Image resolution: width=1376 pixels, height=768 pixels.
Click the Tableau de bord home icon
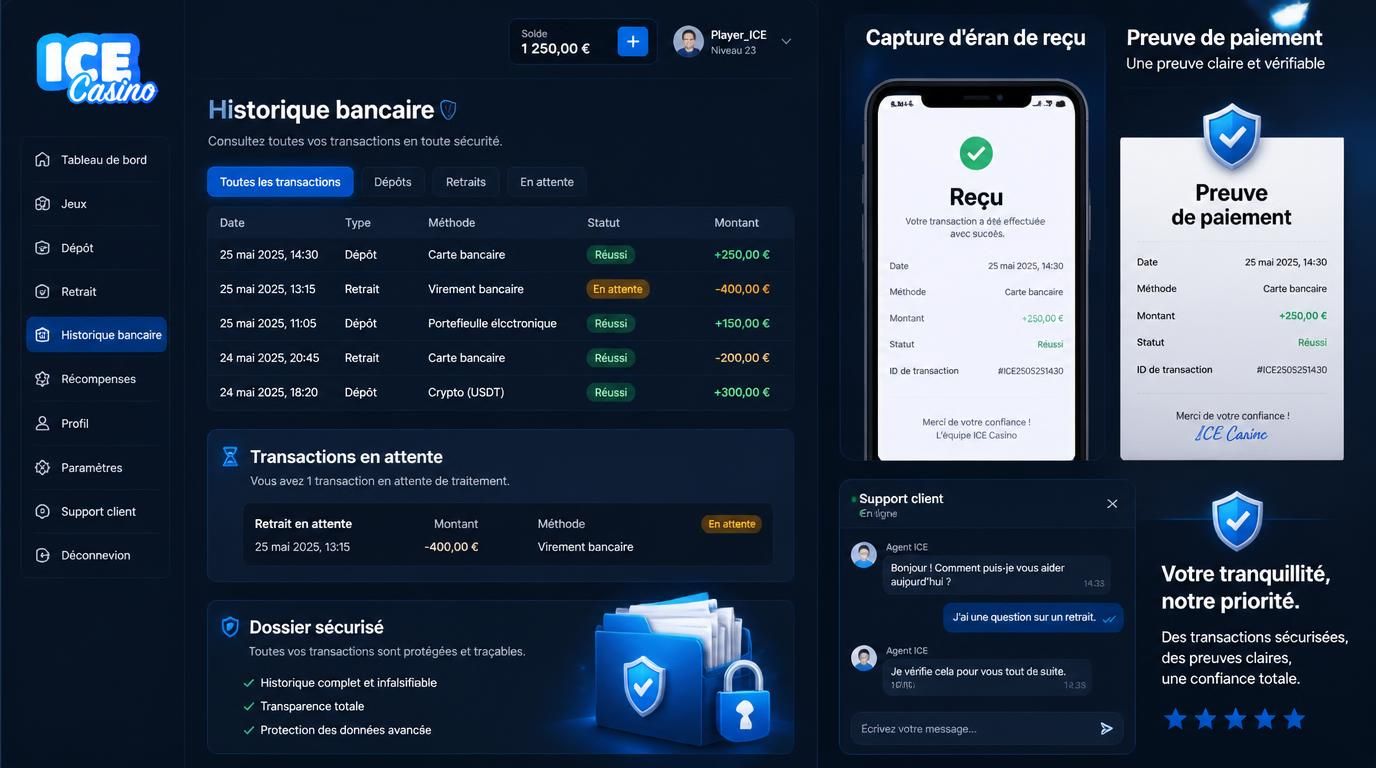coord(42,160)
